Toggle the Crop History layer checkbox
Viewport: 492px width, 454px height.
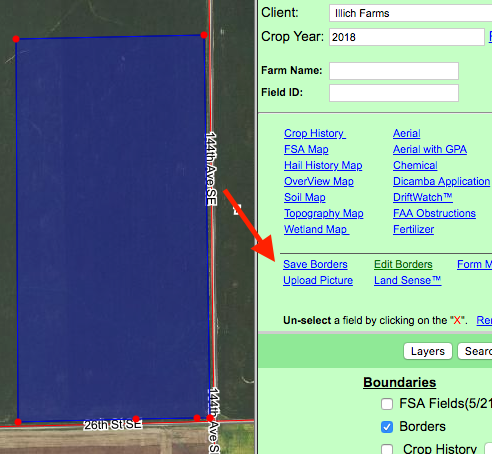click(387, 449)
